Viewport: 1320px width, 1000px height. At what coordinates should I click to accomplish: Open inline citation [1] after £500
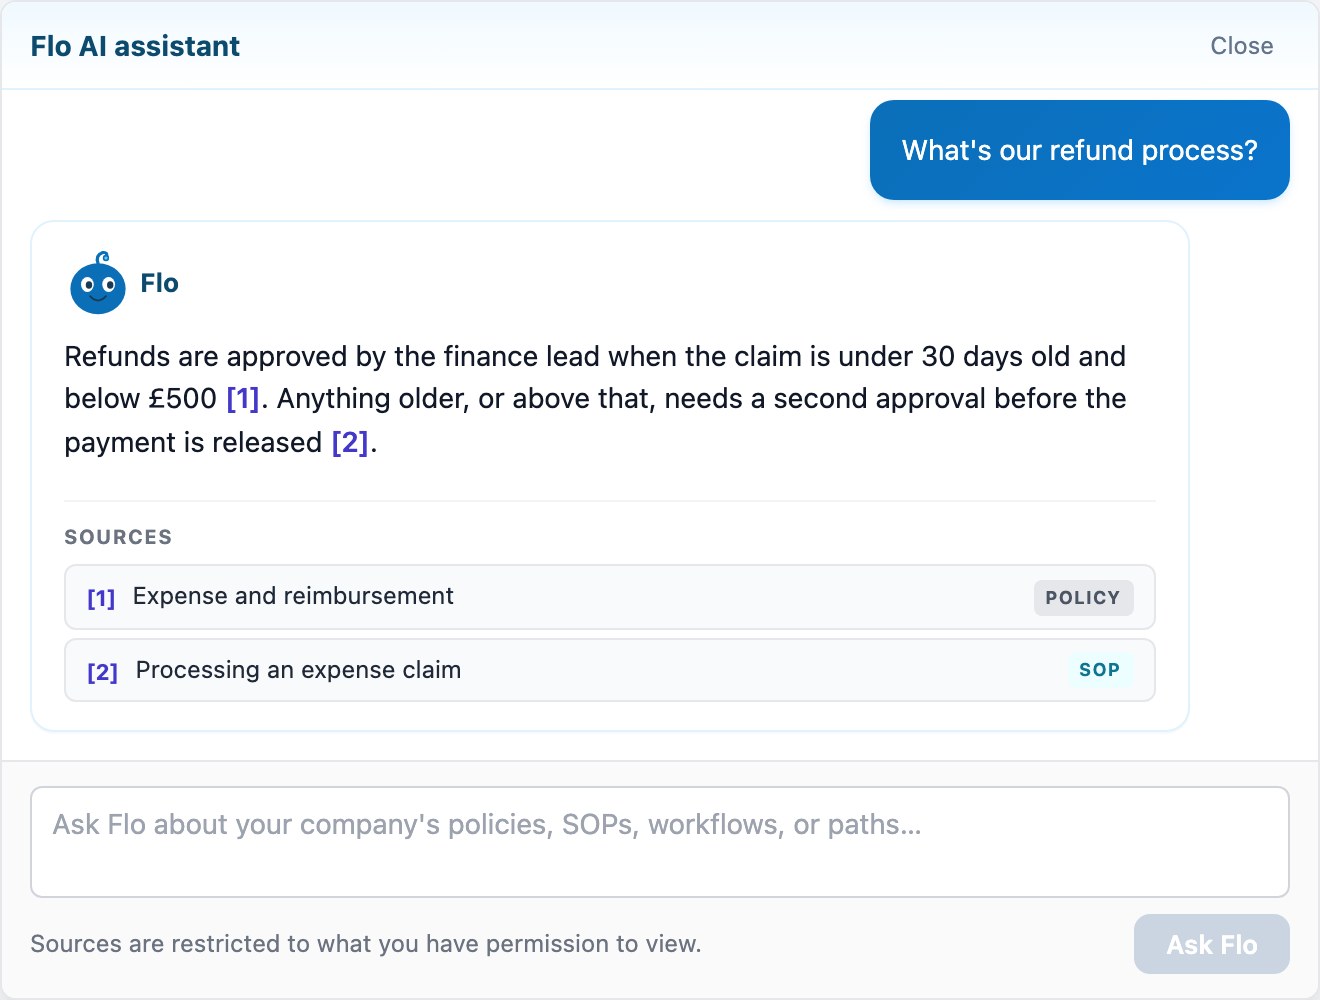(x=243, y=399)
